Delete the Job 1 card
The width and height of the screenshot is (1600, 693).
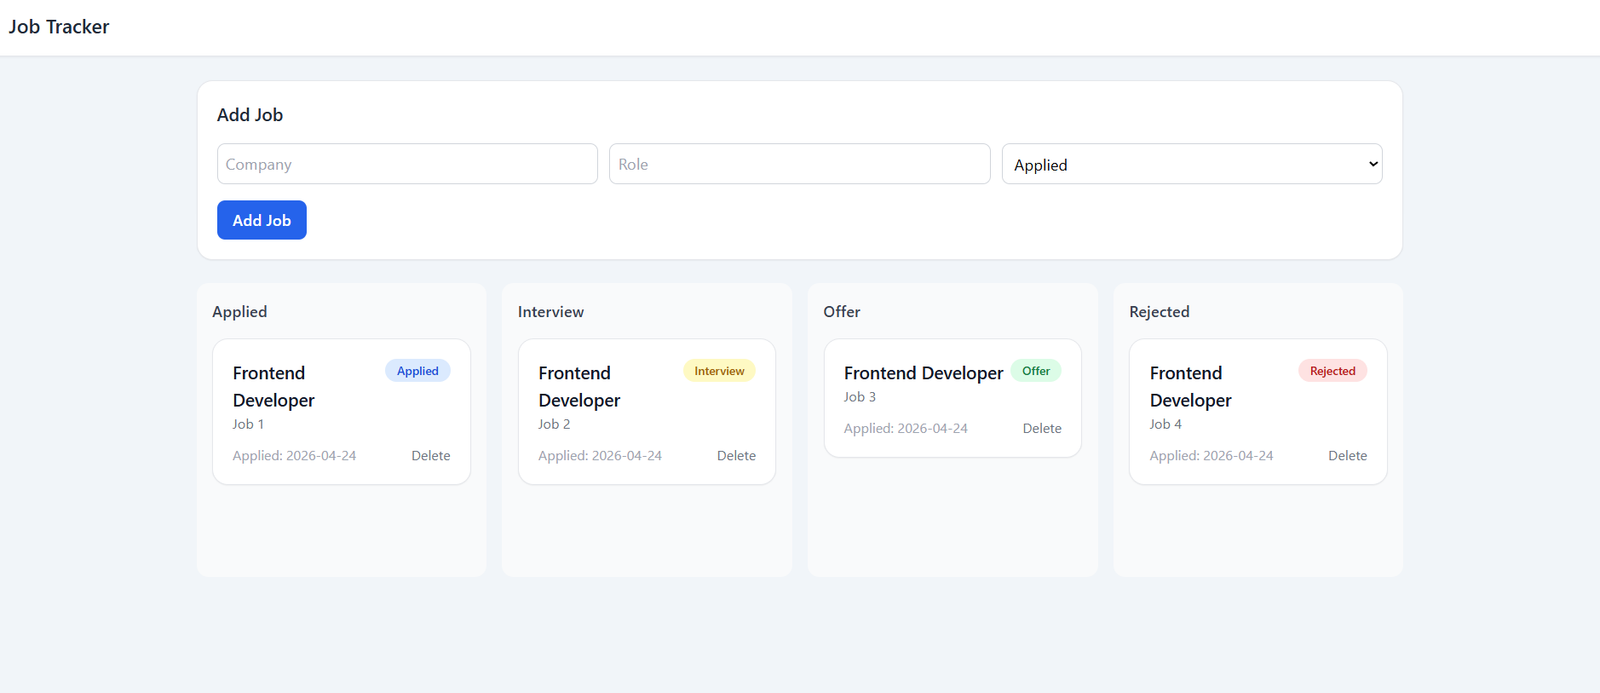tap(430, 456)
